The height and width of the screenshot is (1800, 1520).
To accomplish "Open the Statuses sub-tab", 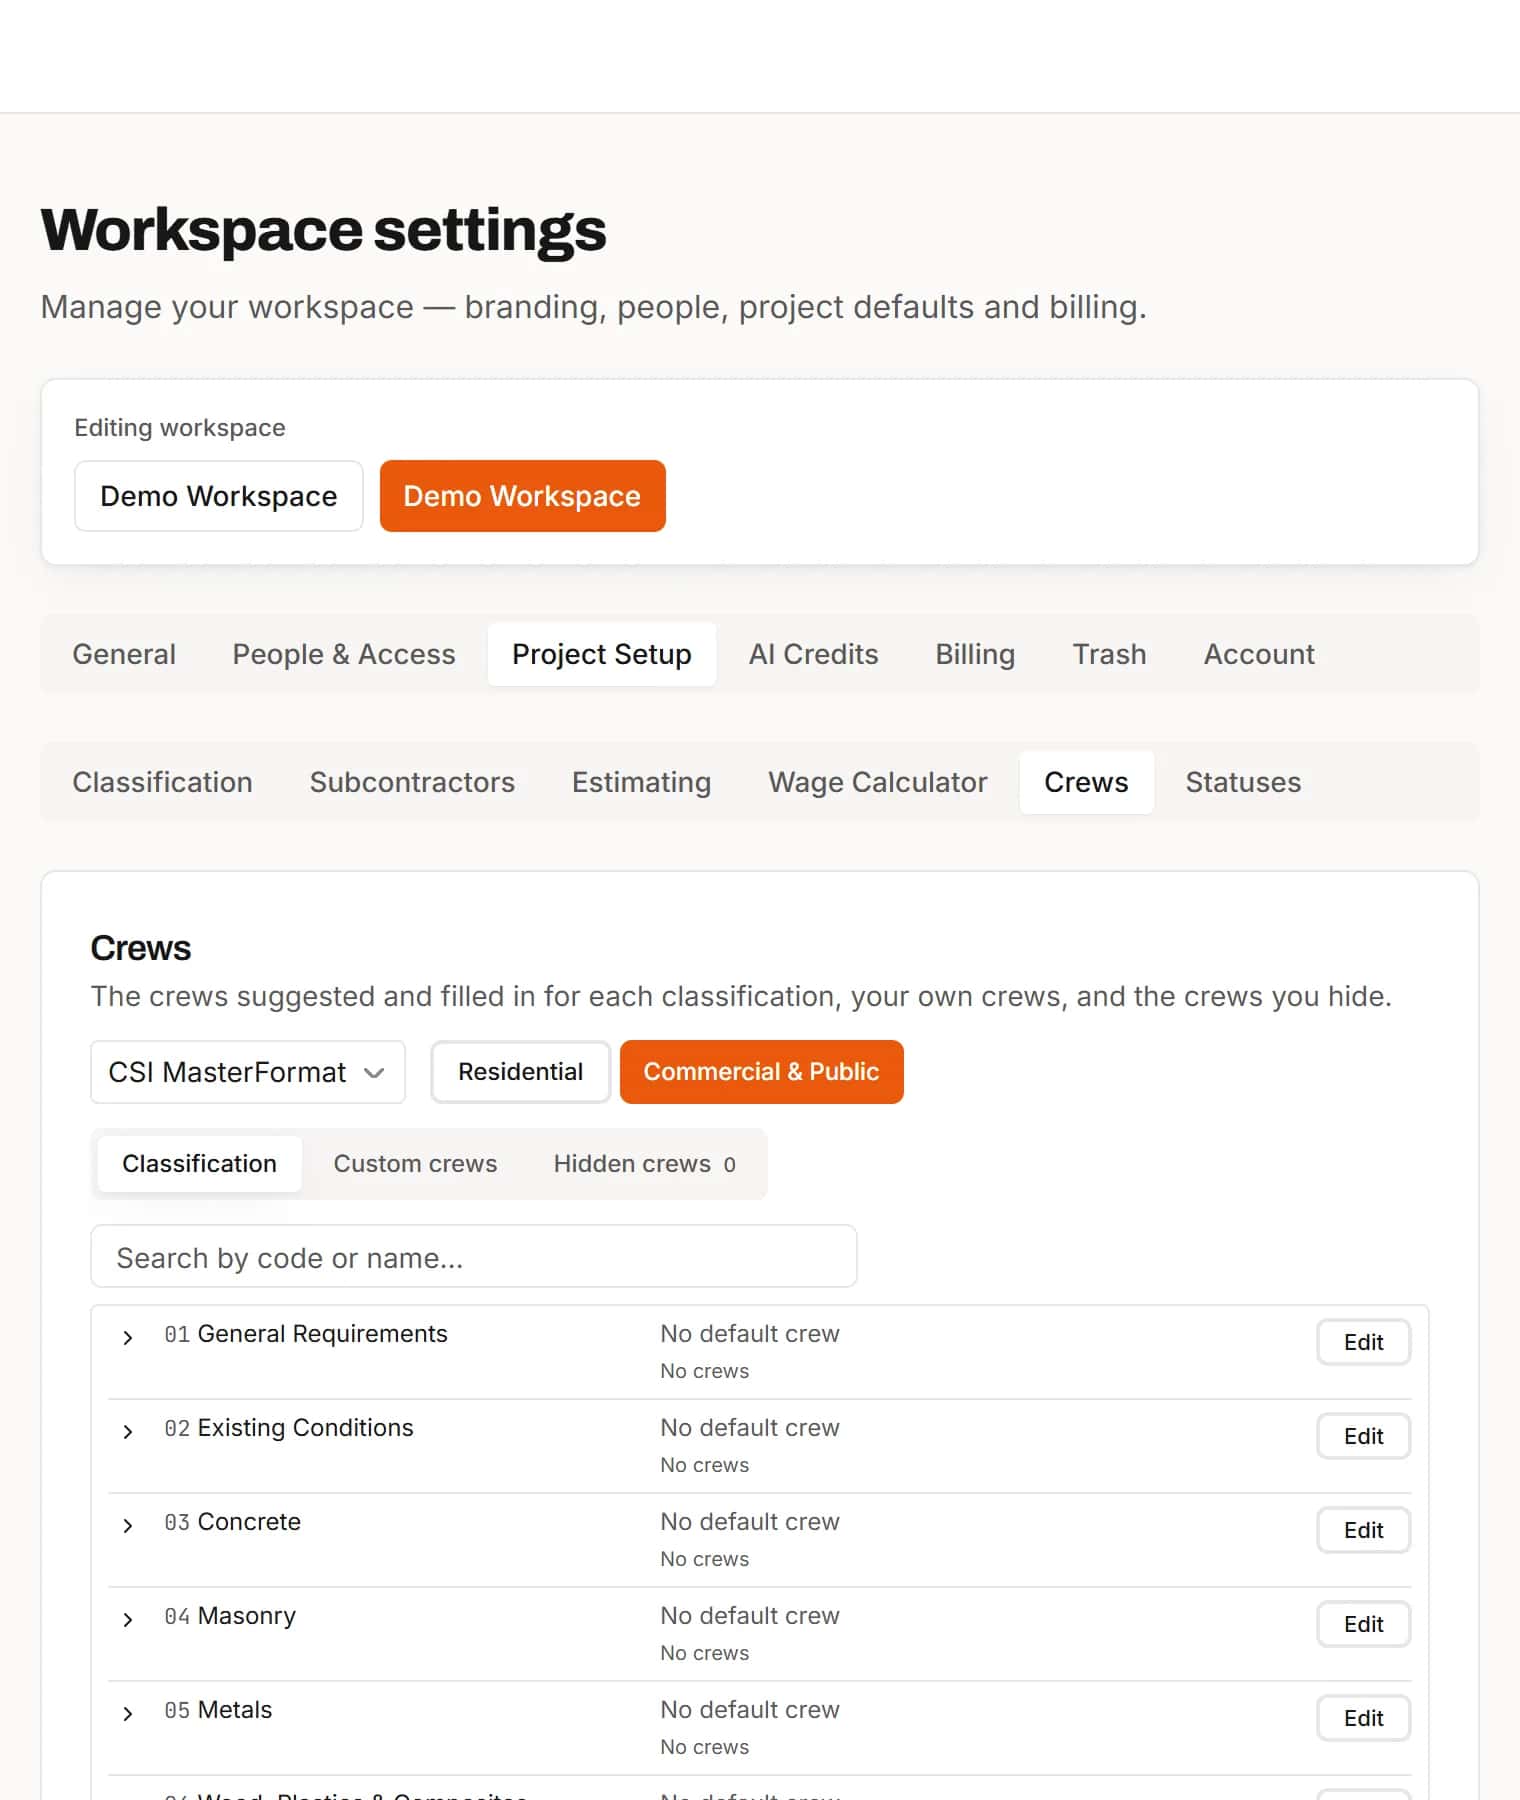I will [1243, 782].
